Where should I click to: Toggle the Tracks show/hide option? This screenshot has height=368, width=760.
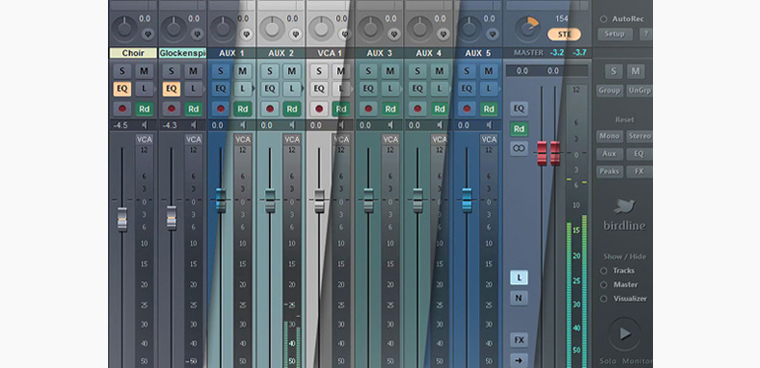603,271
